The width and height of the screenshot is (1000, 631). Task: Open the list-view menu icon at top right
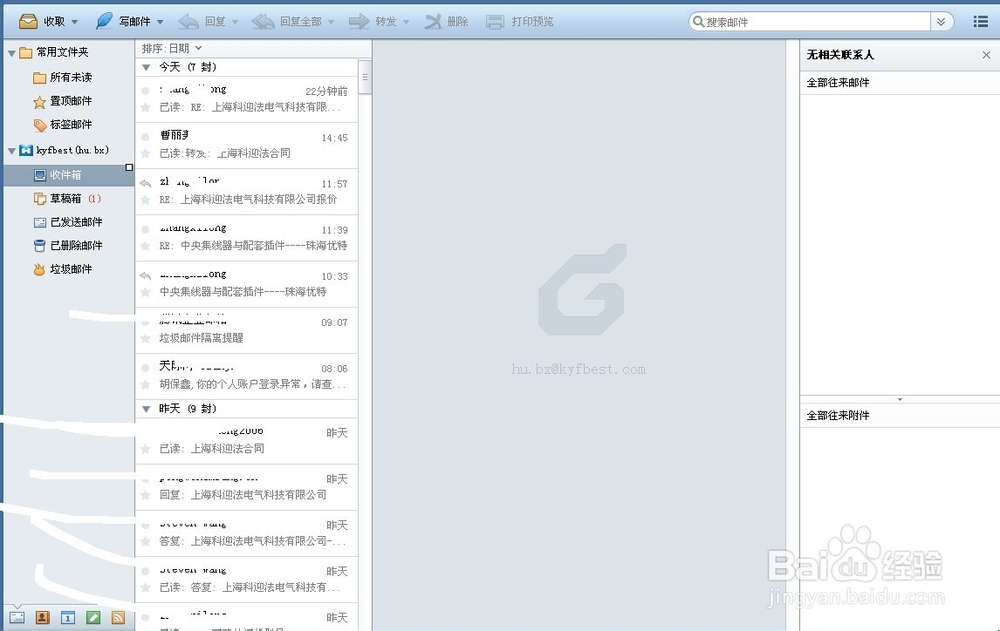click(x=981, y=22)
